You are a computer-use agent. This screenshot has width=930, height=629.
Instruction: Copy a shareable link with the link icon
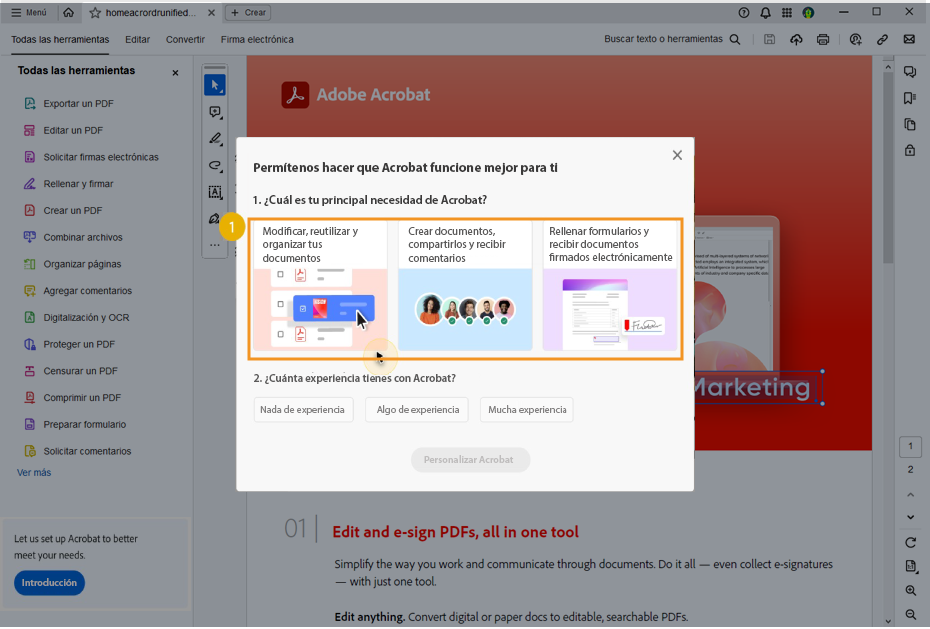click(880, 39)
